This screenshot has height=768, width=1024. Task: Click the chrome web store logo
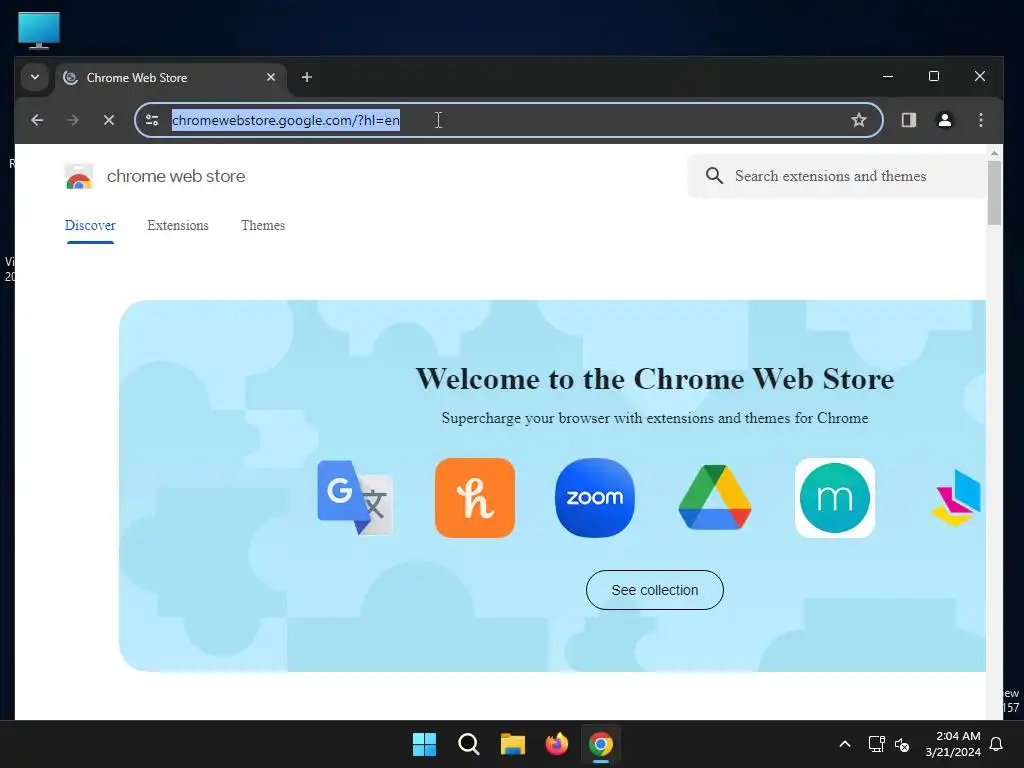(x=79, y=176)
